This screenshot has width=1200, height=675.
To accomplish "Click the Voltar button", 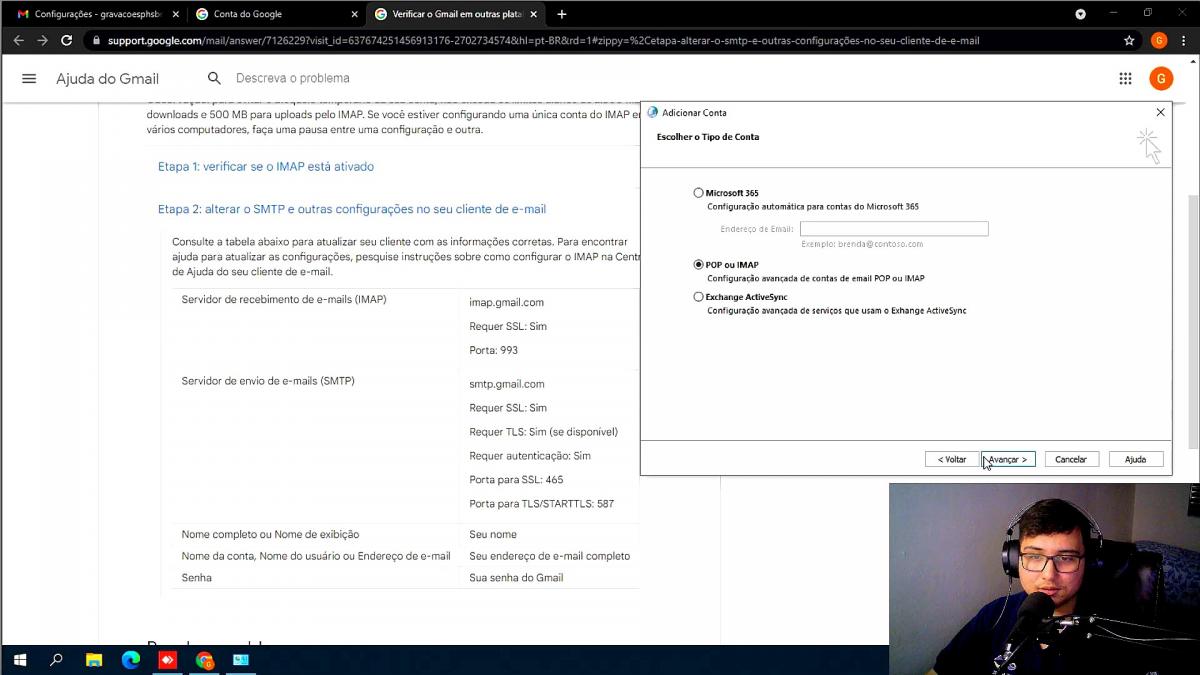I will click(x=952, y=459).
